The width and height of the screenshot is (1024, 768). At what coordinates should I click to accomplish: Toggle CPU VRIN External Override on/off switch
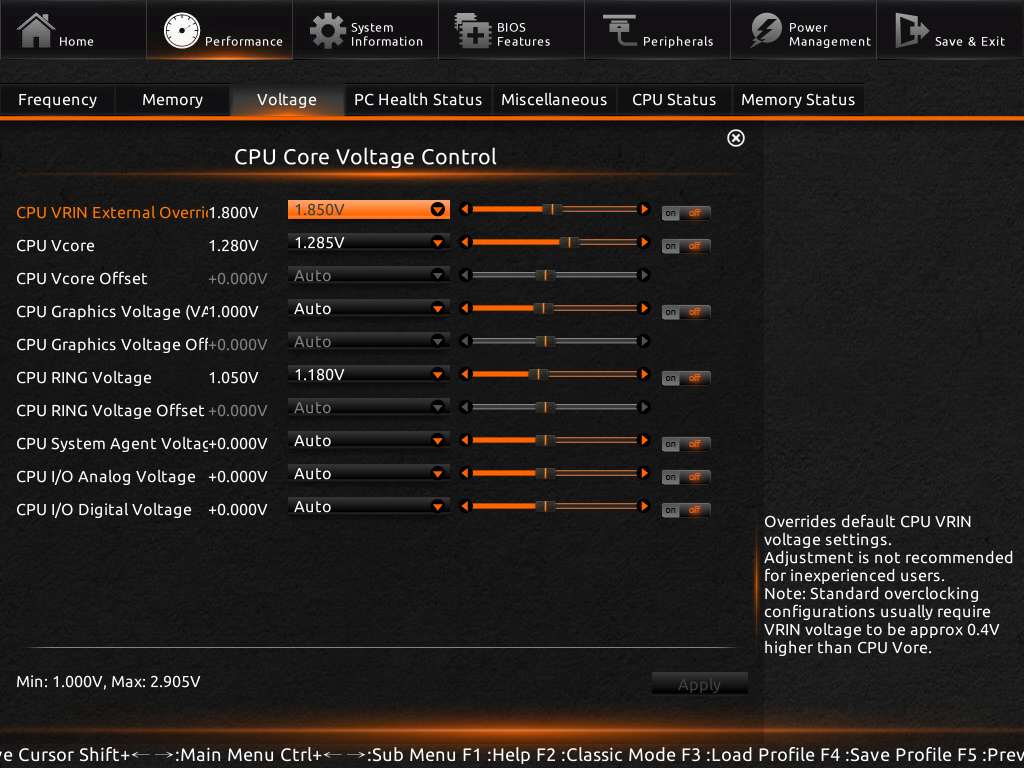coord(686,213)
